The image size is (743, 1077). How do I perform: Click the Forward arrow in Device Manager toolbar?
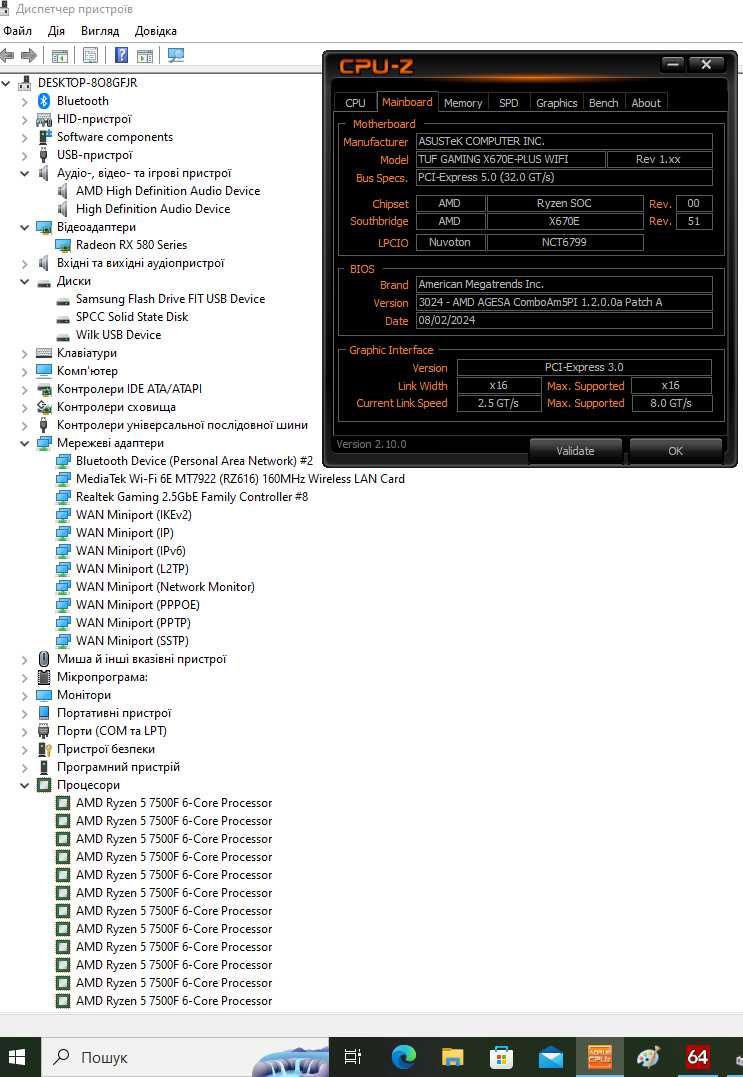coord(29,56)
